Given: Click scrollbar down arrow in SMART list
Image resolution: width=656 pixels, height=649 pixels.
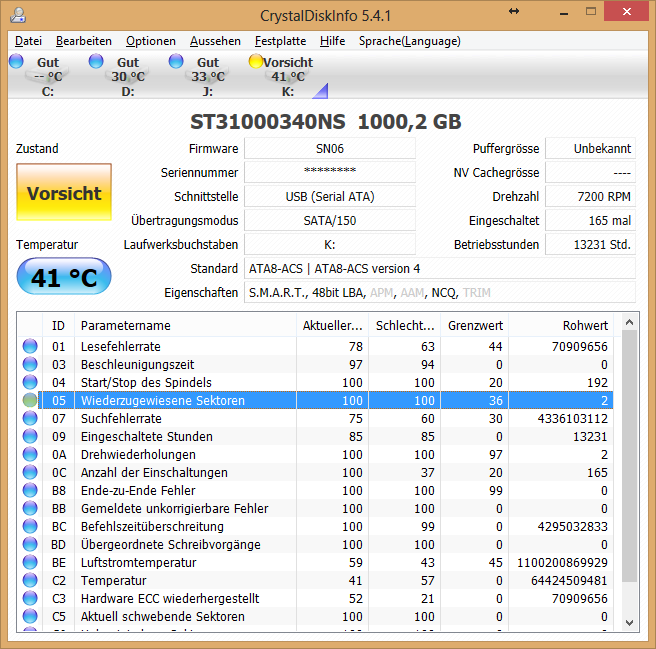Looking at the screenshot, I should [629, 623].
